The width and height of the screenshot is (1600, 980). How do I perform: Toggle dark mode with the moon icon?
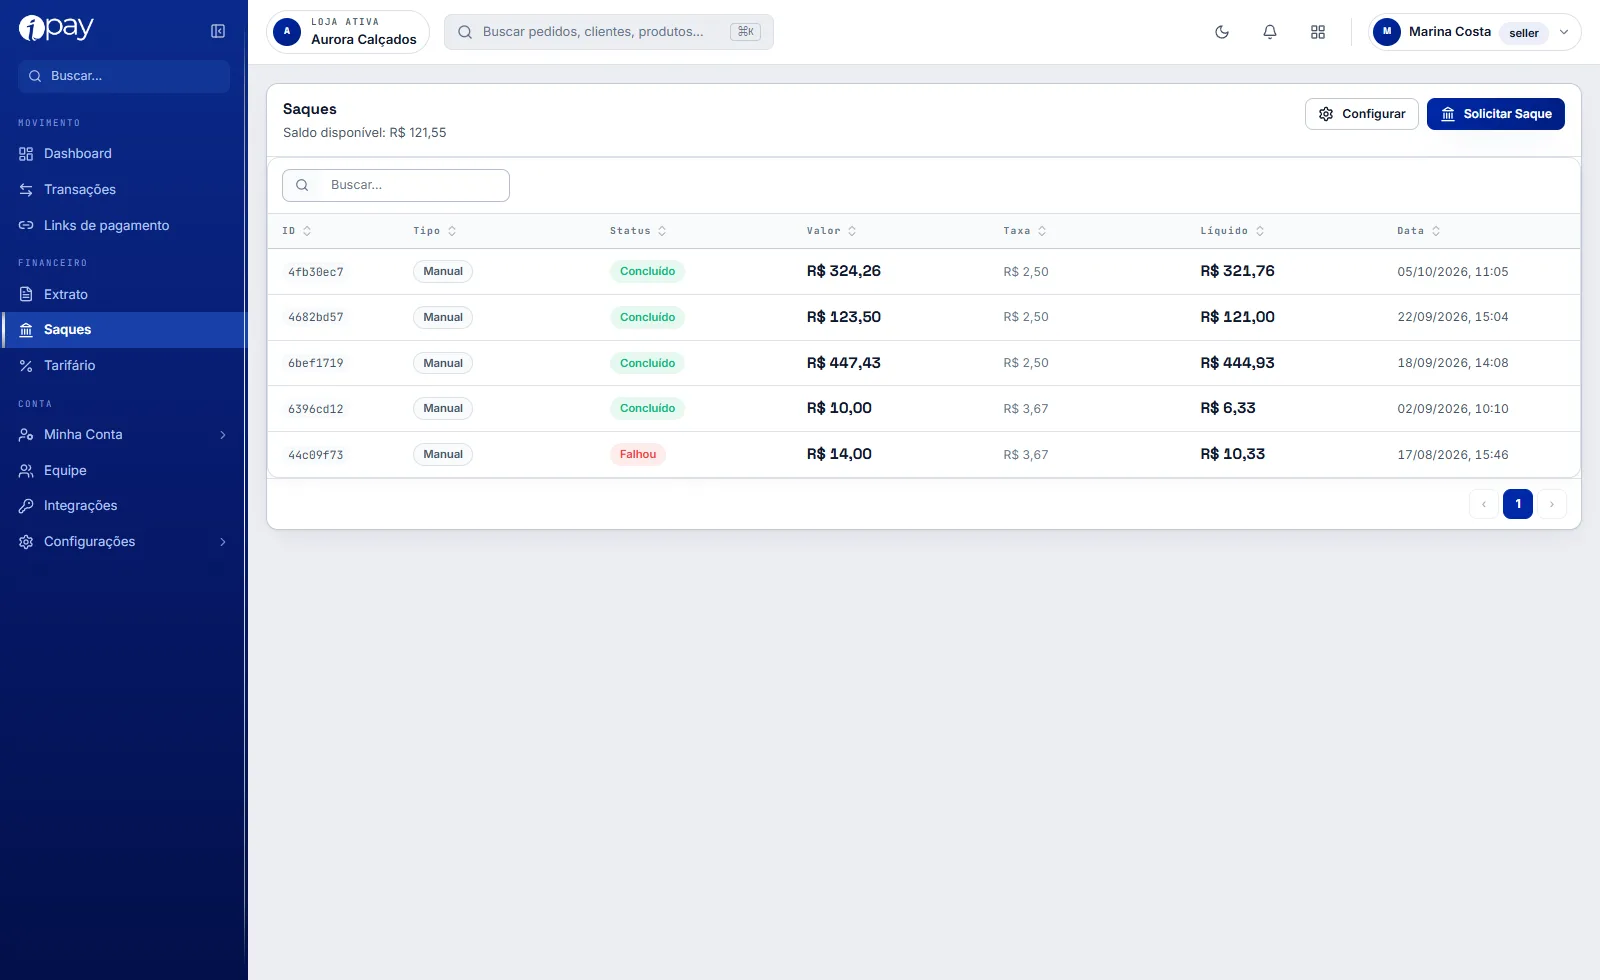click(1222, 32)
